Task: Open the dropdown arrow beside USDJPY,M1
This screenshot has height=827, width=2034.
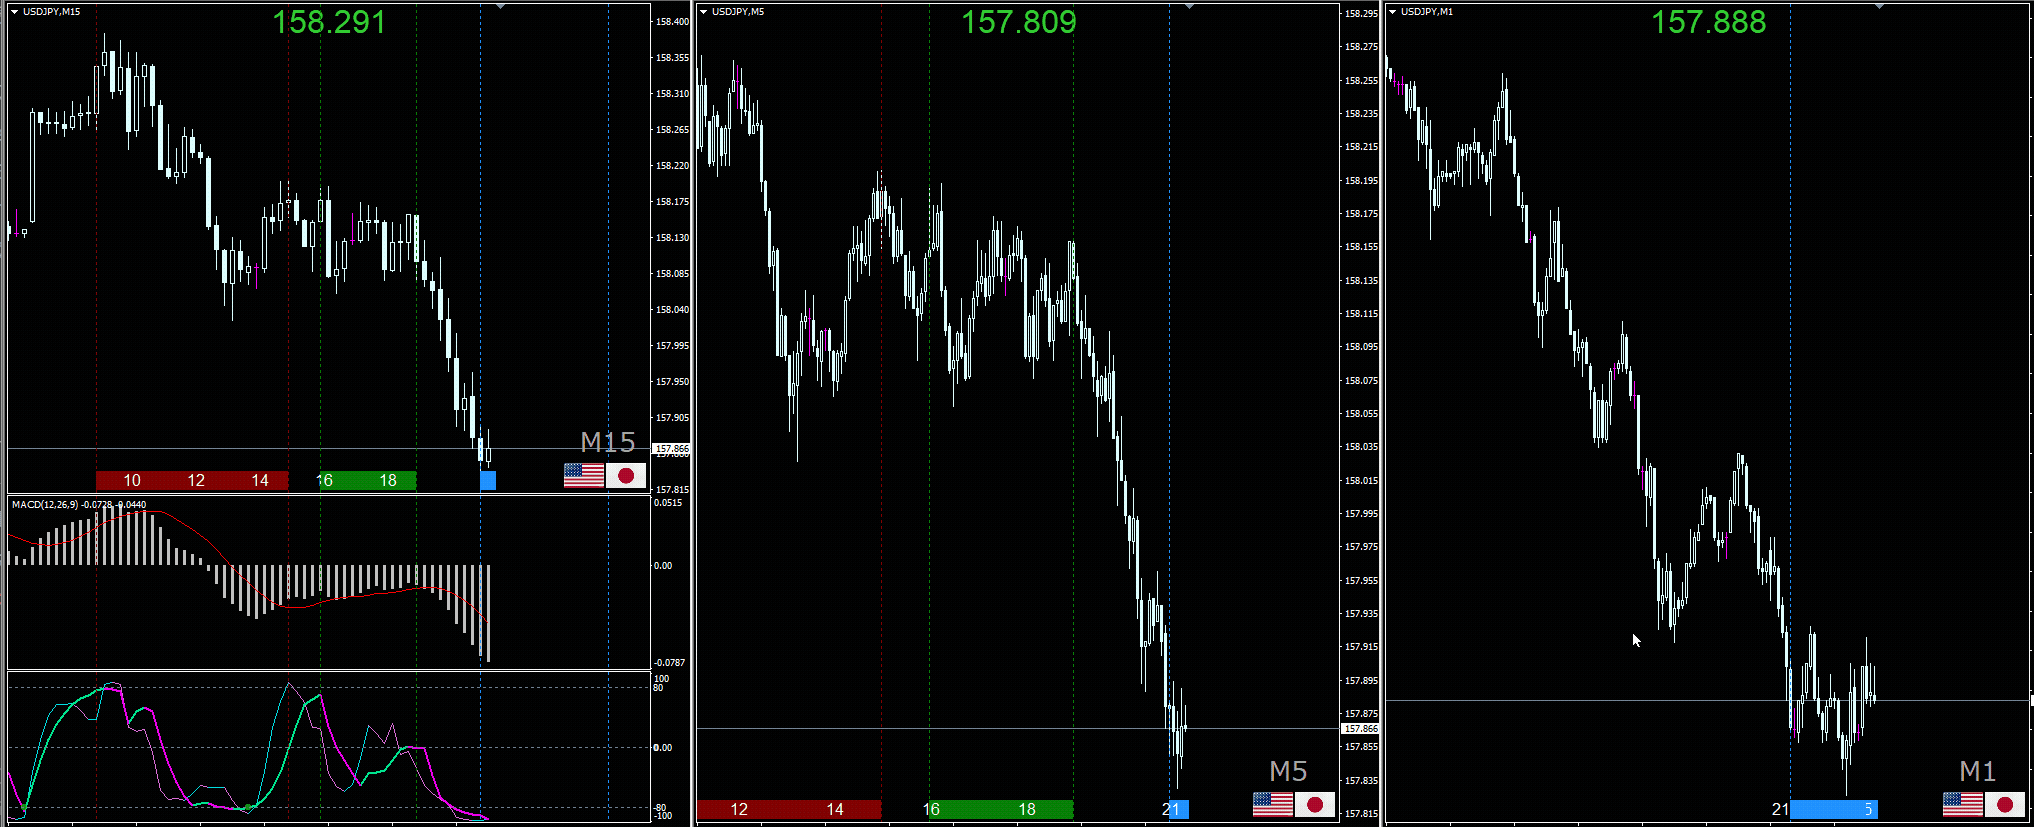Action: (1393, 12)
